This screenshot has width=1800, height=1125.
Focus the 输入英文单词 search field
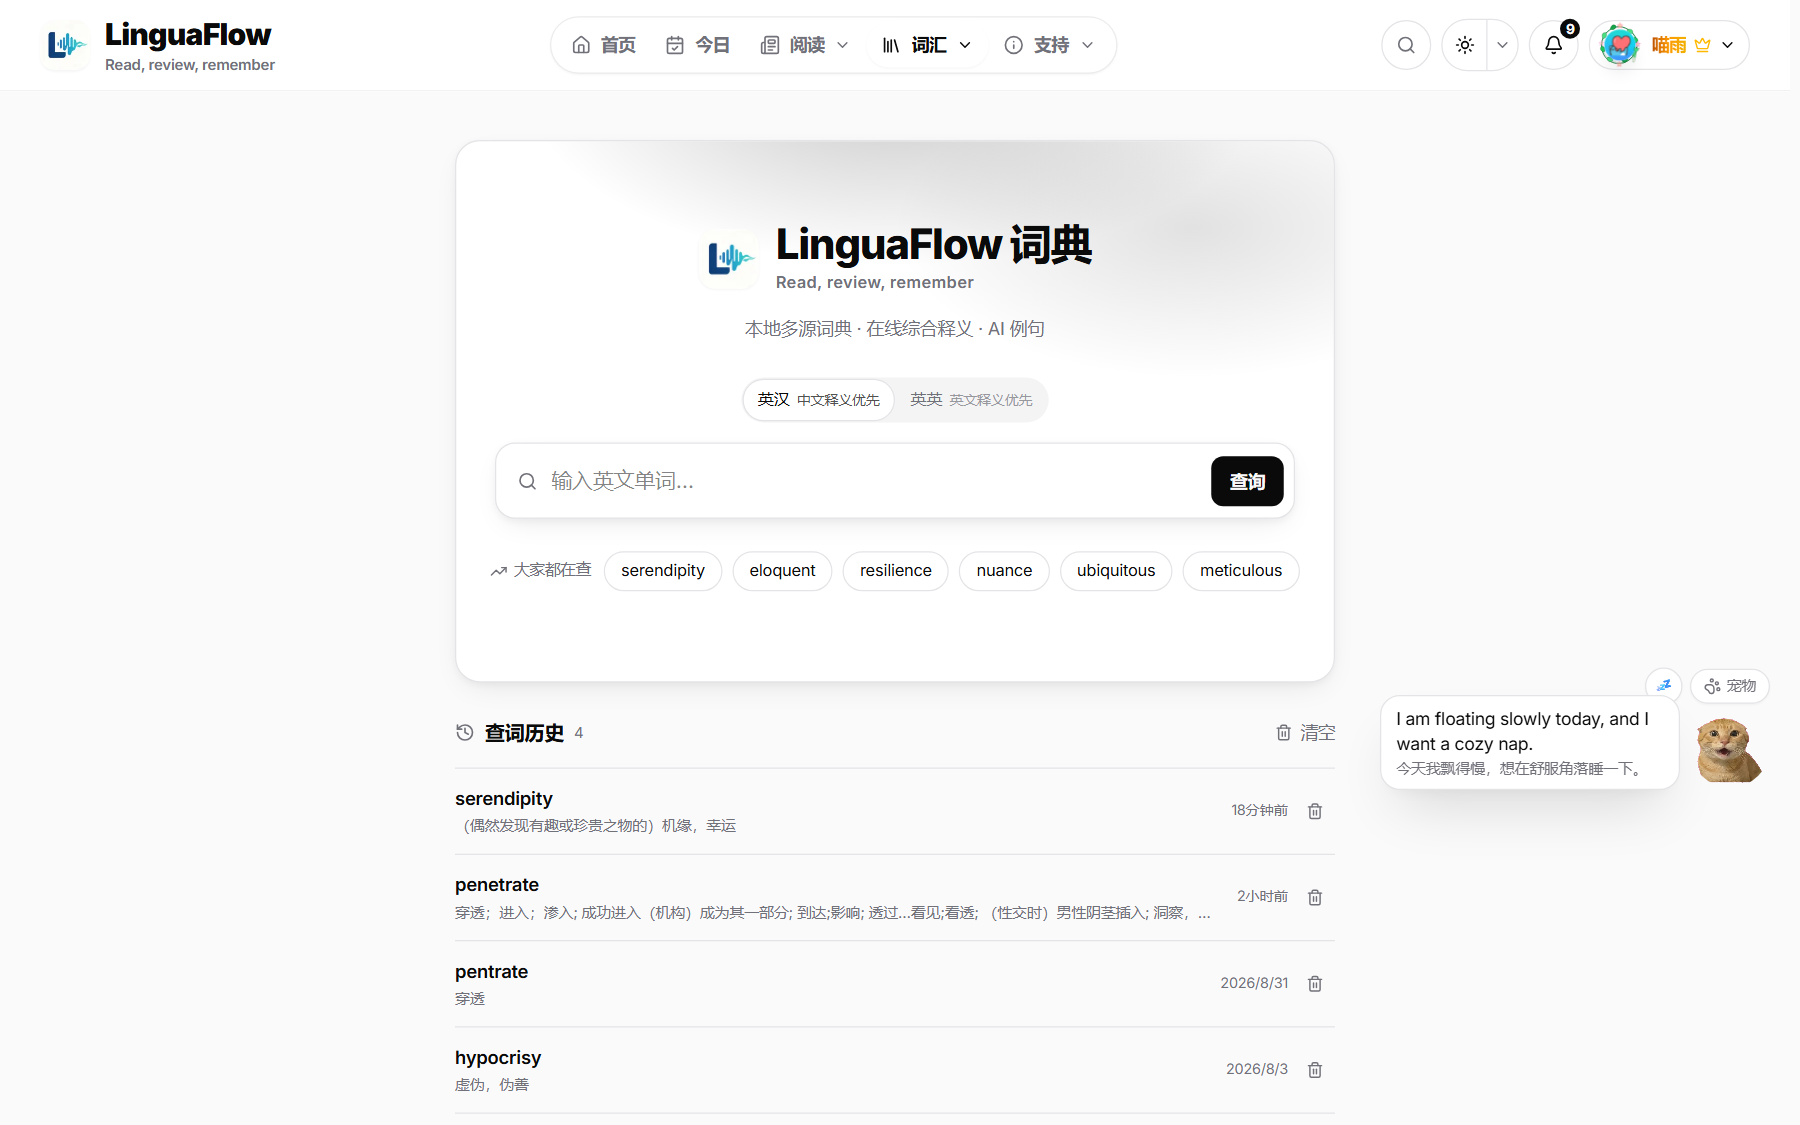875,481
